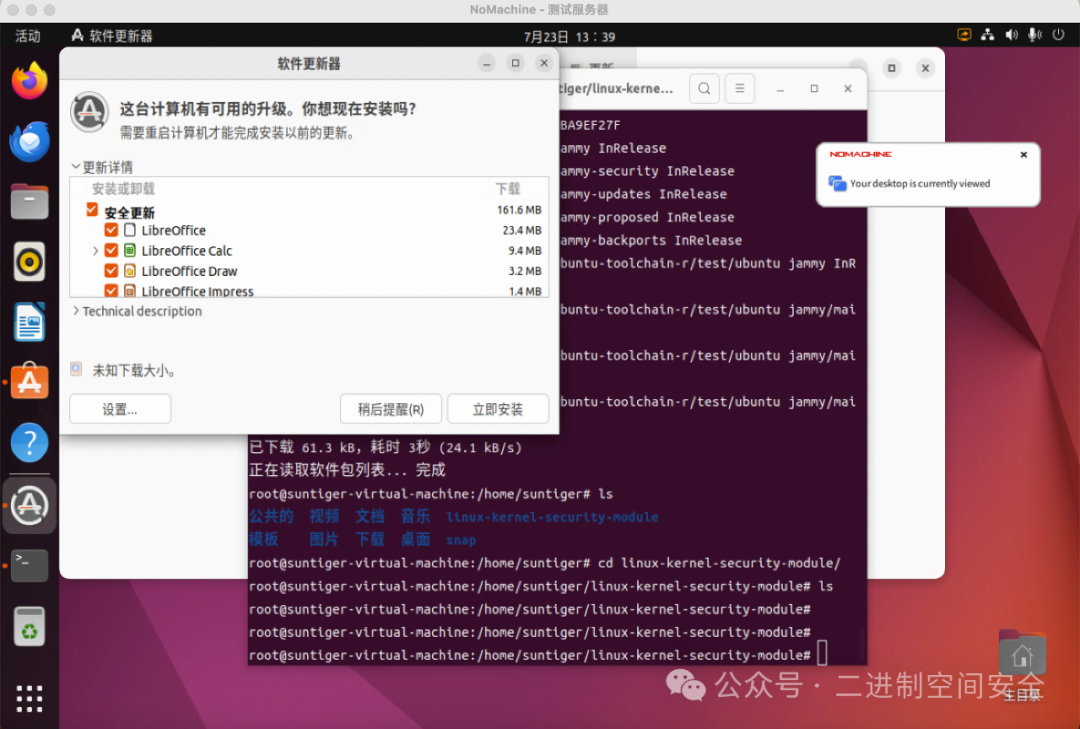This screenshot has width=1080, height=729.
Task: Uncheck the LibreOffice update checkbox
Action: pos(111,229)
